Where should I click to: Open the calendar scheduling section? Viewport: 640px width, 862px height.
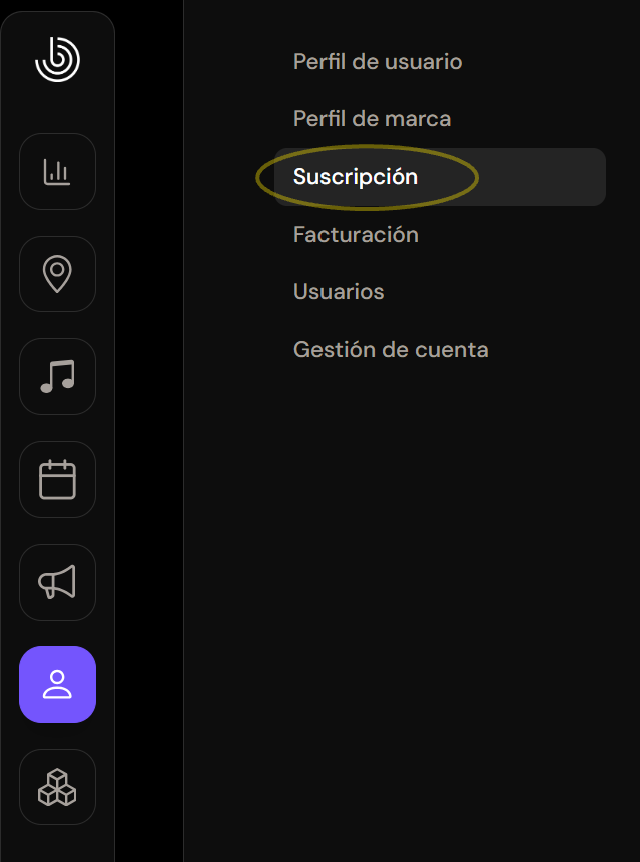[57, 479]
